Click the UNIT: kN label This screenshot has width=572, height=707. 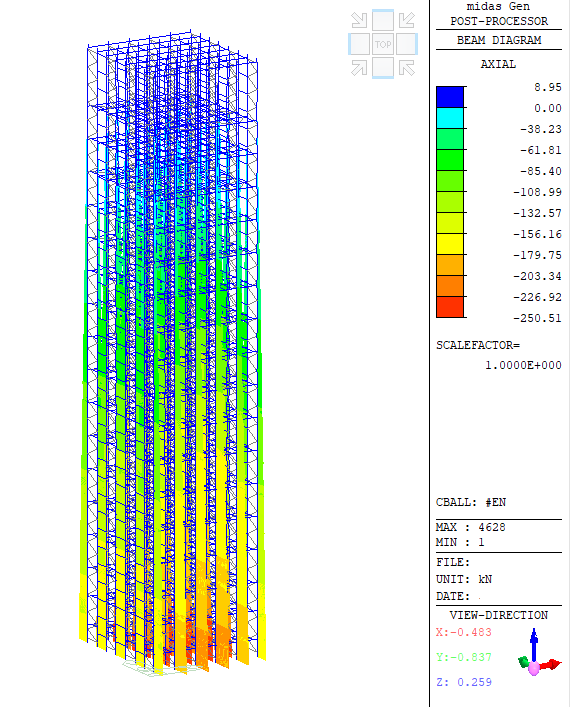tap(464, 579)
